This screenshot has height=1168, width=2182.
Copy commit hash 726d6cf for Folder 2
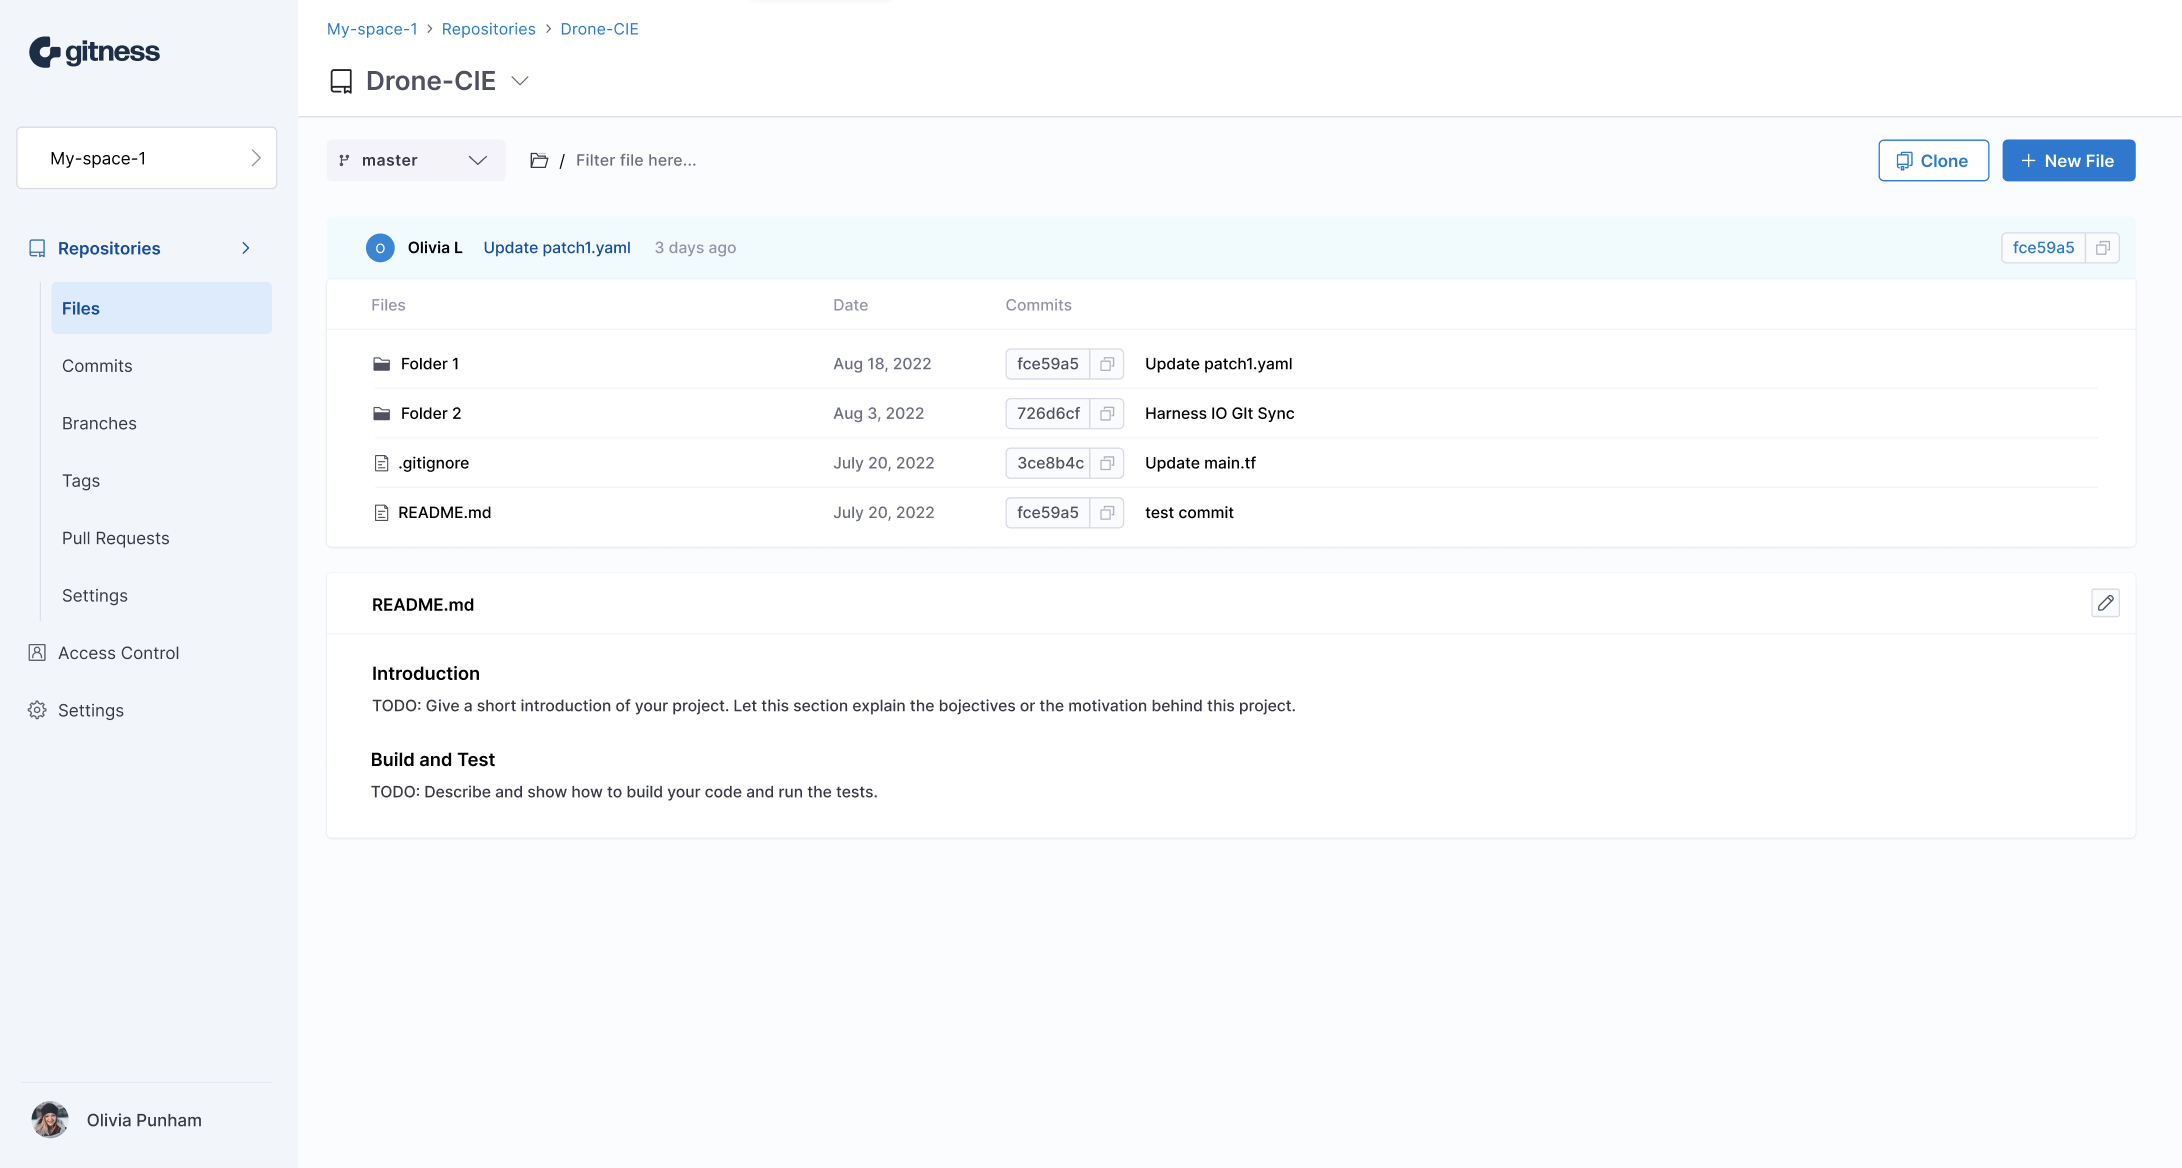point(1106,414)
